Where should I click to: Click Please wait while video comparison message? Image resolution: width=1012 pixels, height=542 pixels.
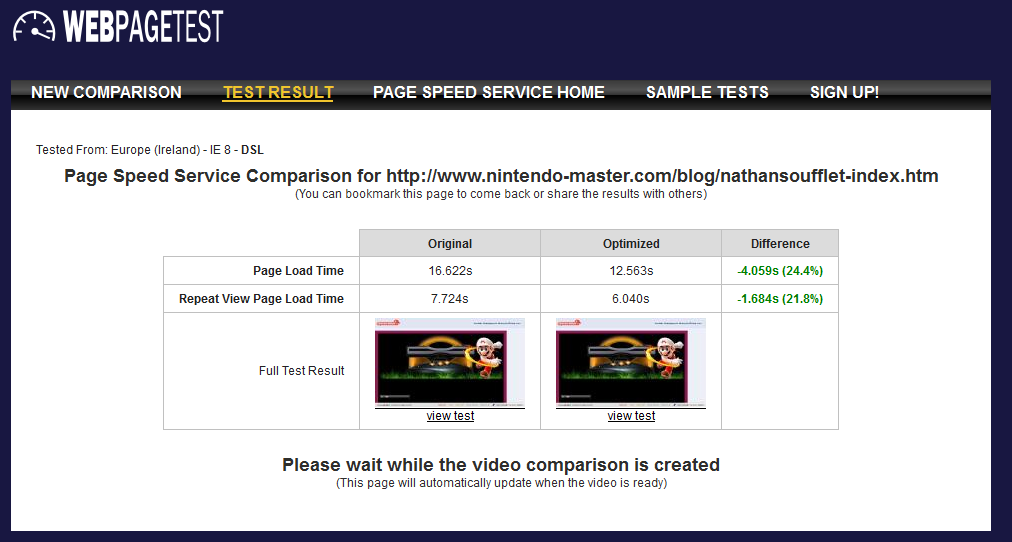[501, 465]
